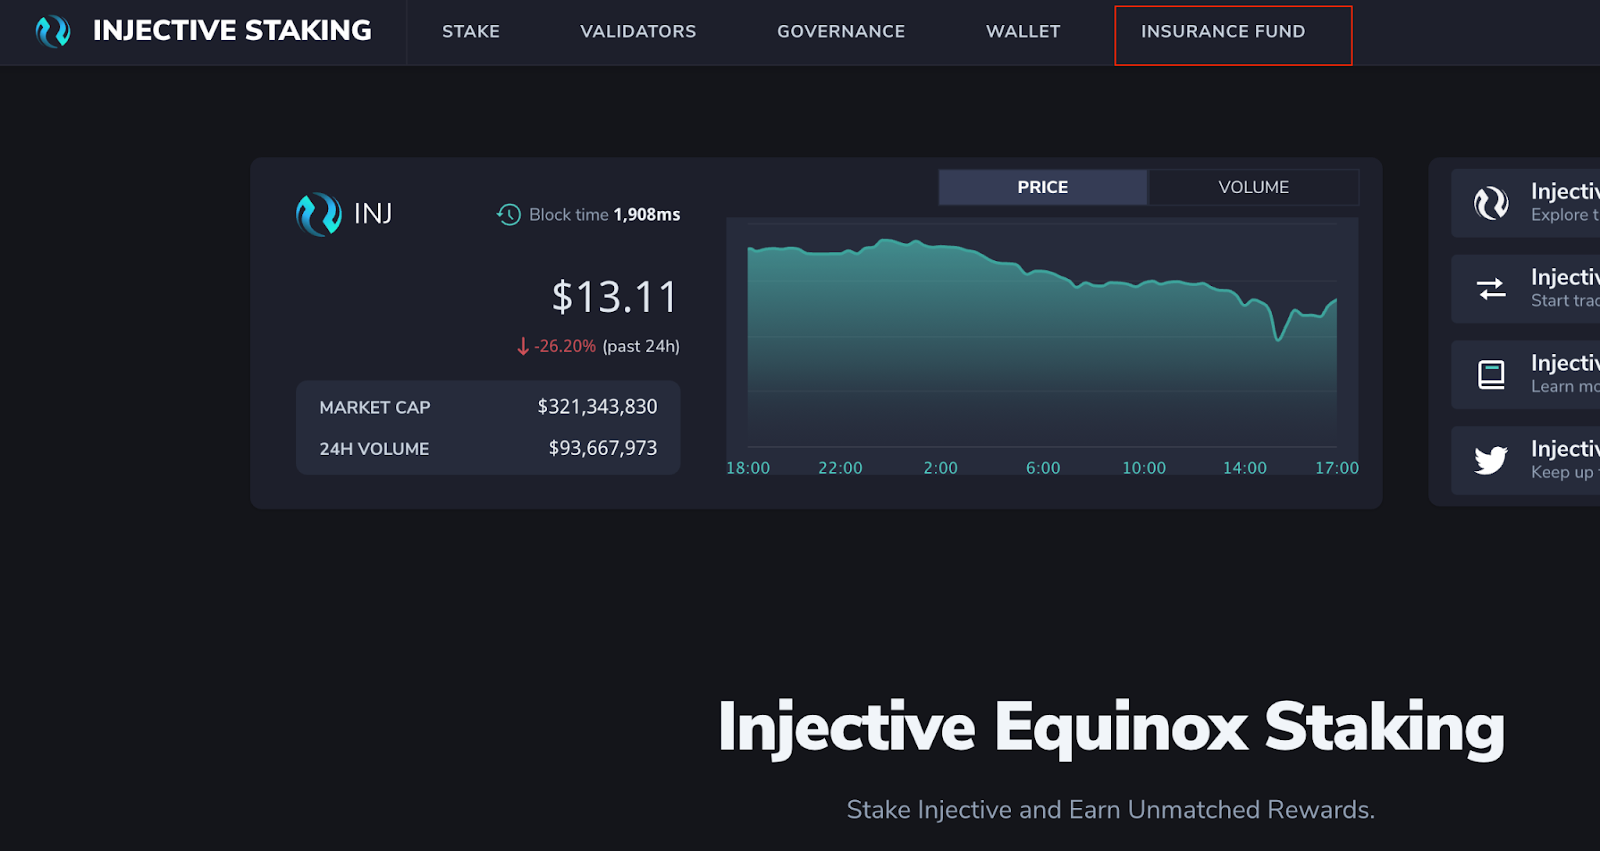This screenshot has height=851, width=1600.
Task: Click the Injective logo in the header
Action: (53, 32)
